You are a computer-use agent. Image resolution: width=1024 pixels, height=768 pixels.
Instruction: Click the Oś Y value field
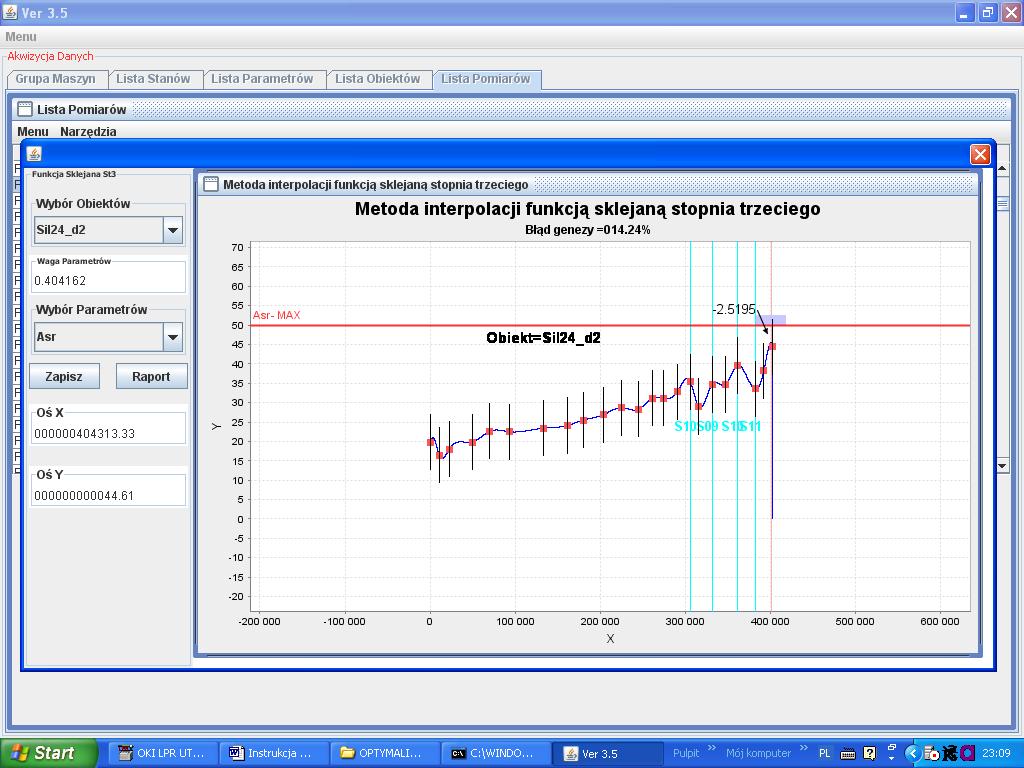click(108, 495)
